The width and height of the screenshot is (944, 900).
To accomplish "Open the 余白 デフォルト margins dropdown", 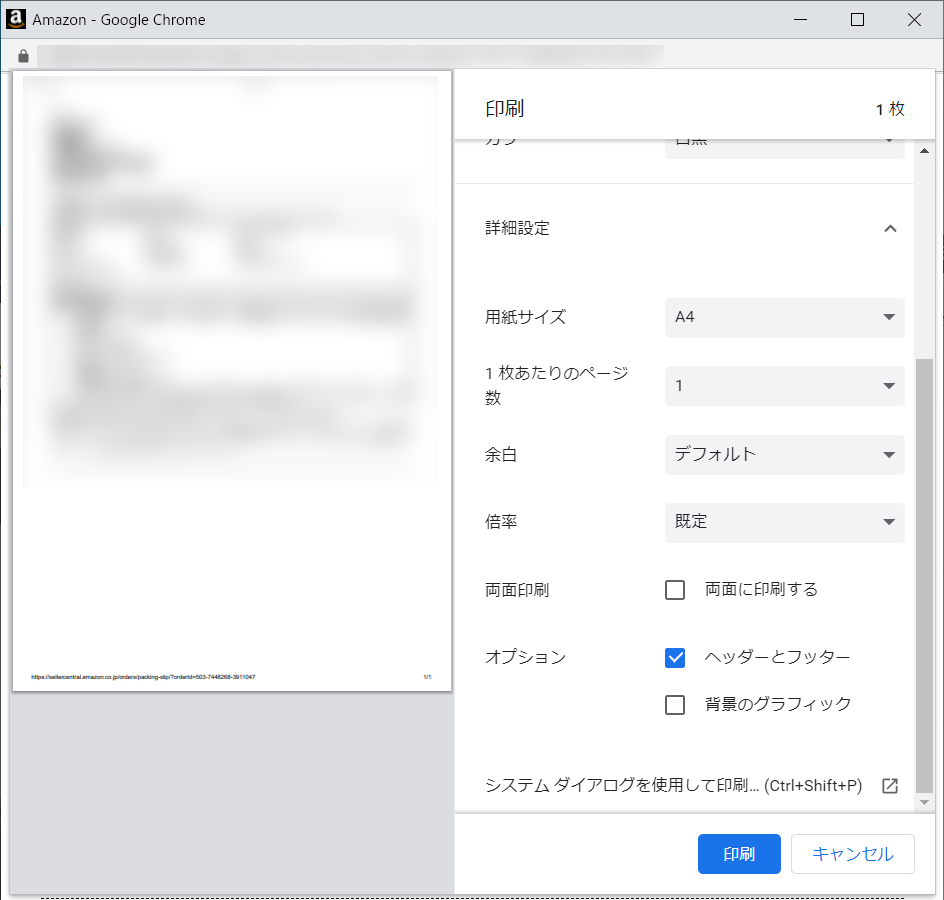I will tap(784, 455).
